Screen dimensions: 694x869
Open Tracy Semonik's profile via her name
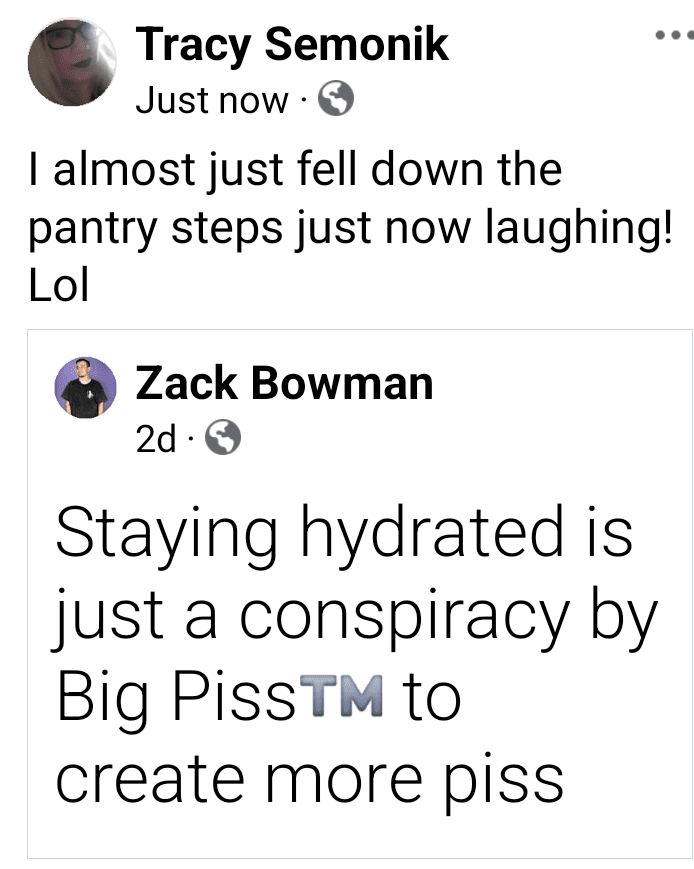pos(292,44)
